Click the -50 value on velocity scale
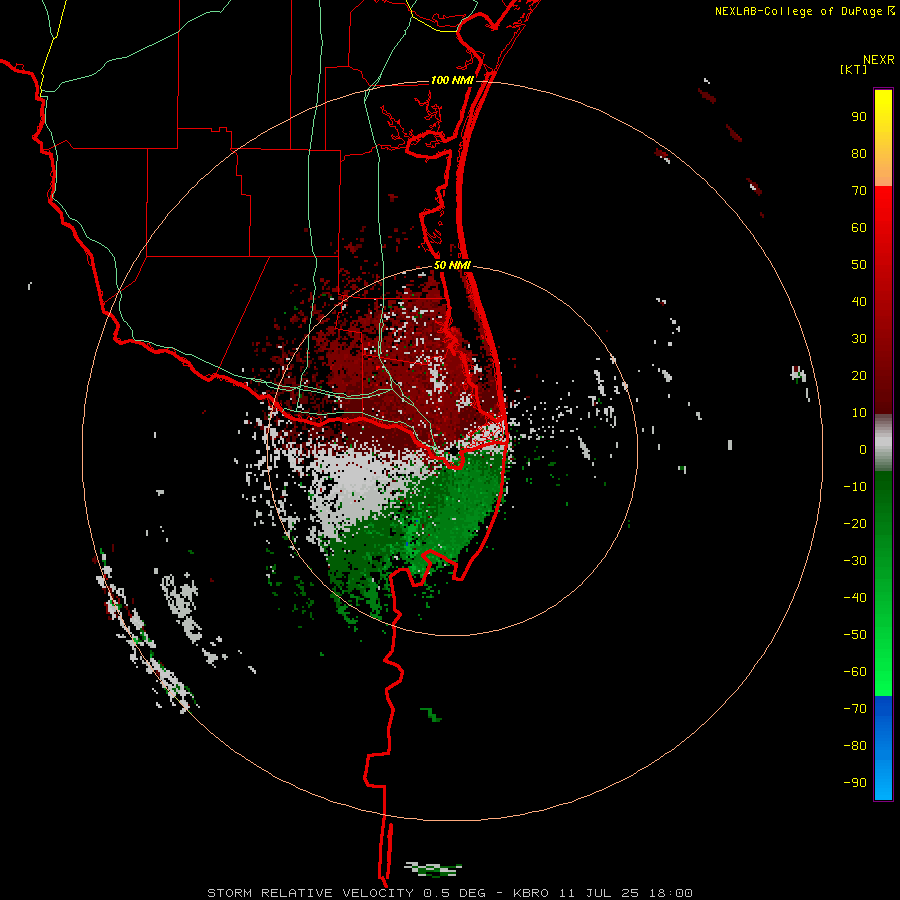The height and width of the screenshot is (900, 900). pos(855,635)
